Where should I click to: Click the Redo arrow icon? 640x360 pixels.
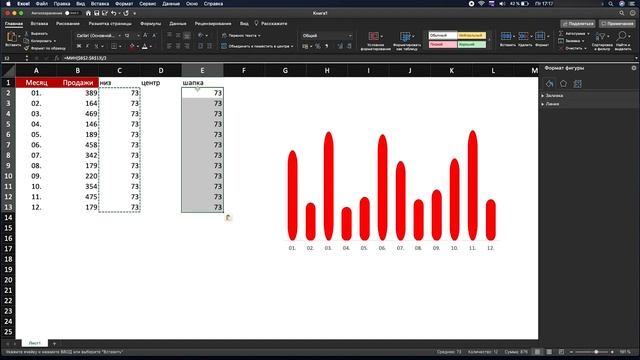click(x=126, y=13)
